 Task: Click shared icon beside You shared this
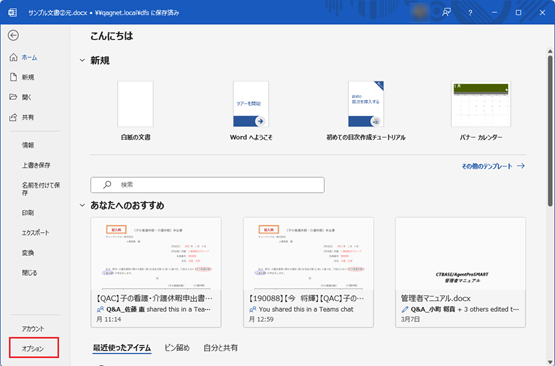[x=253, y=309]
